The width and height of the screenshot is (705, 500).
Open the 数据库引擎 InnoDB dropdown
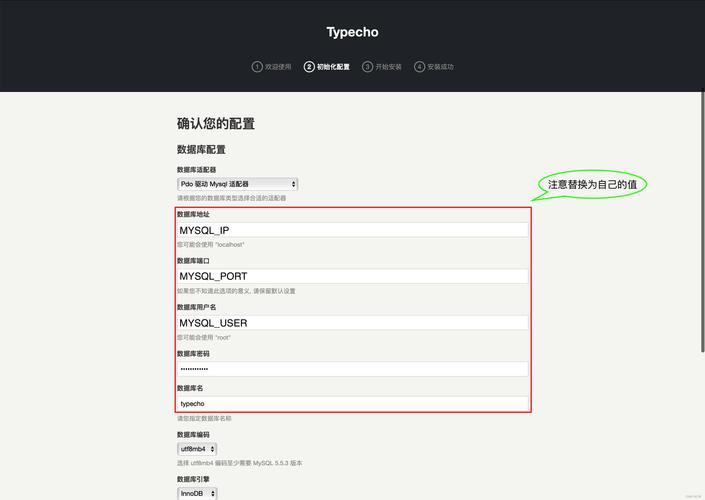(x=197, y=493)
